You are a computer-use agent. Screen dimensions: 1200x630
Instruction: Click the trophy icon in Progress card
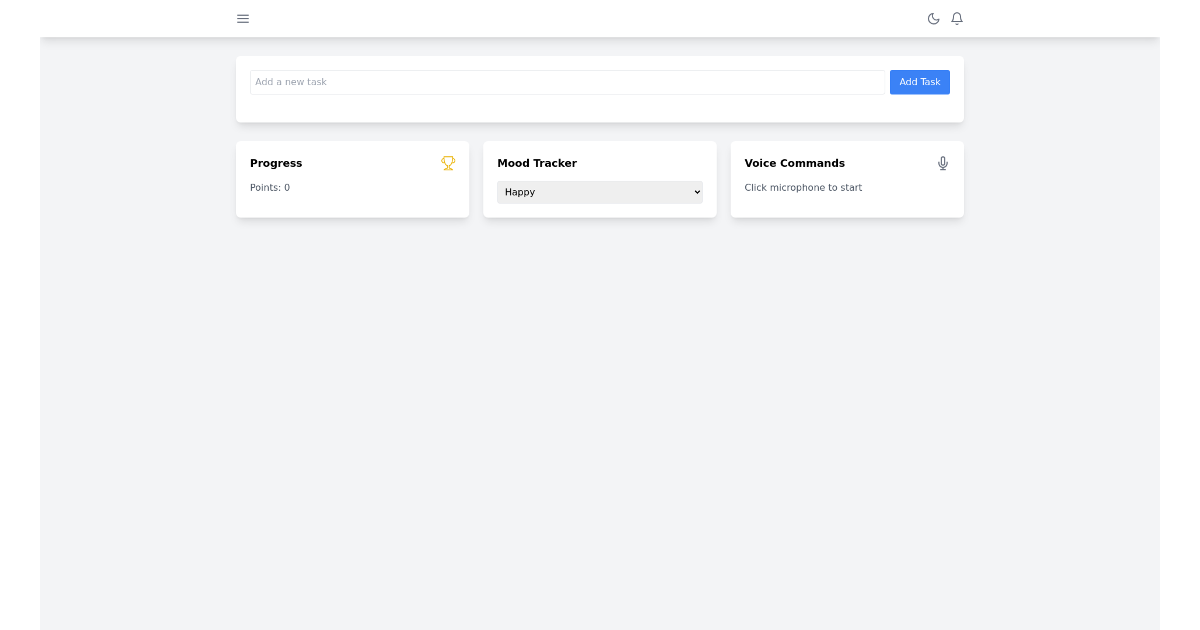448,163
